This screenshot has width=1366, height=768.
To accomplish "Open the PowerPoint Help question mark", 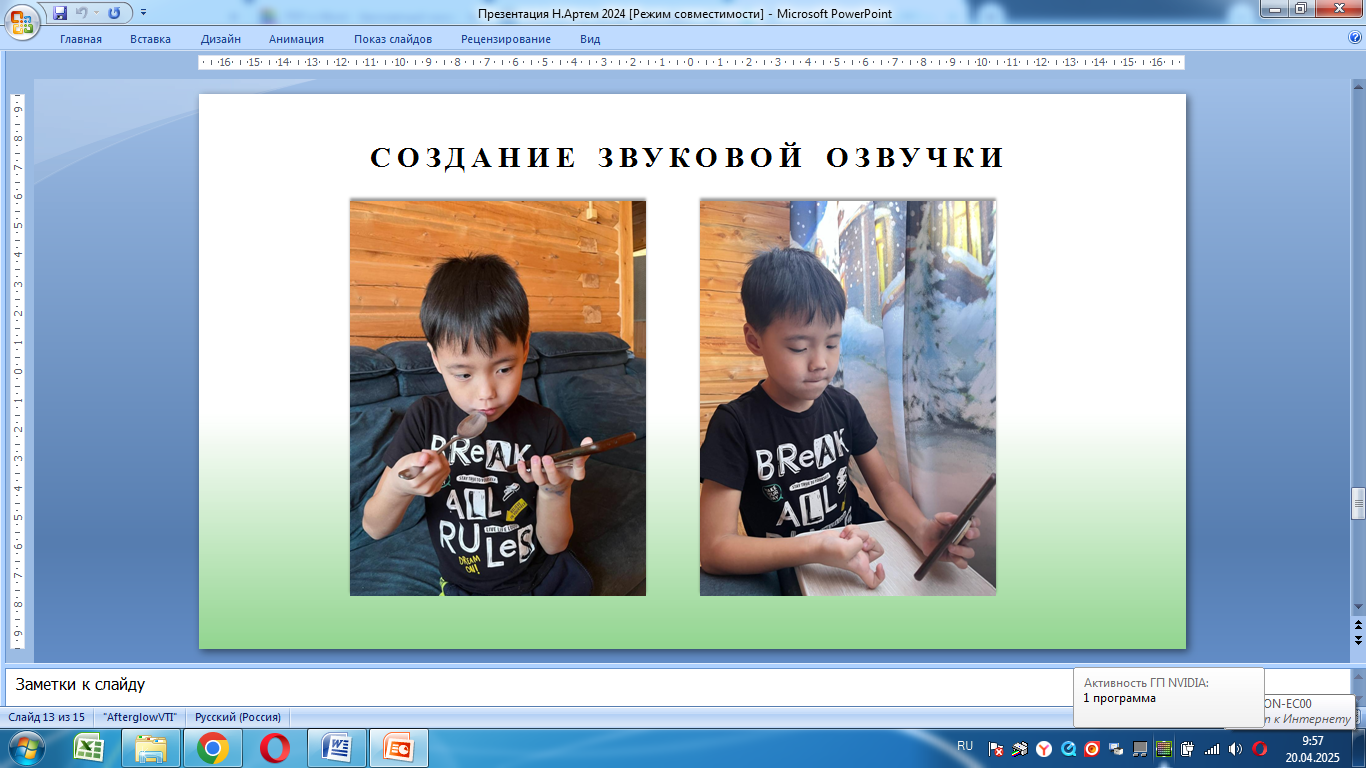I will point(1355,38).
